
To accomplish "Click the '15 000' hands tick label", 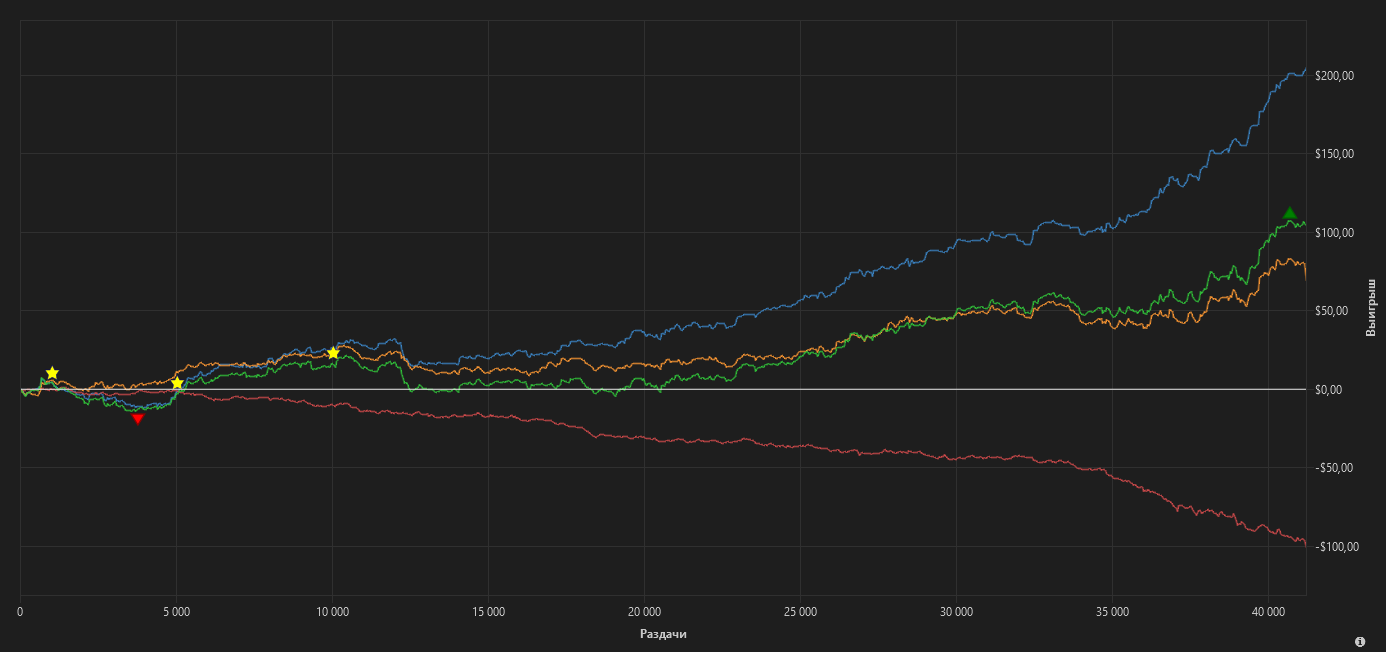I will click(x=488, y=611).
